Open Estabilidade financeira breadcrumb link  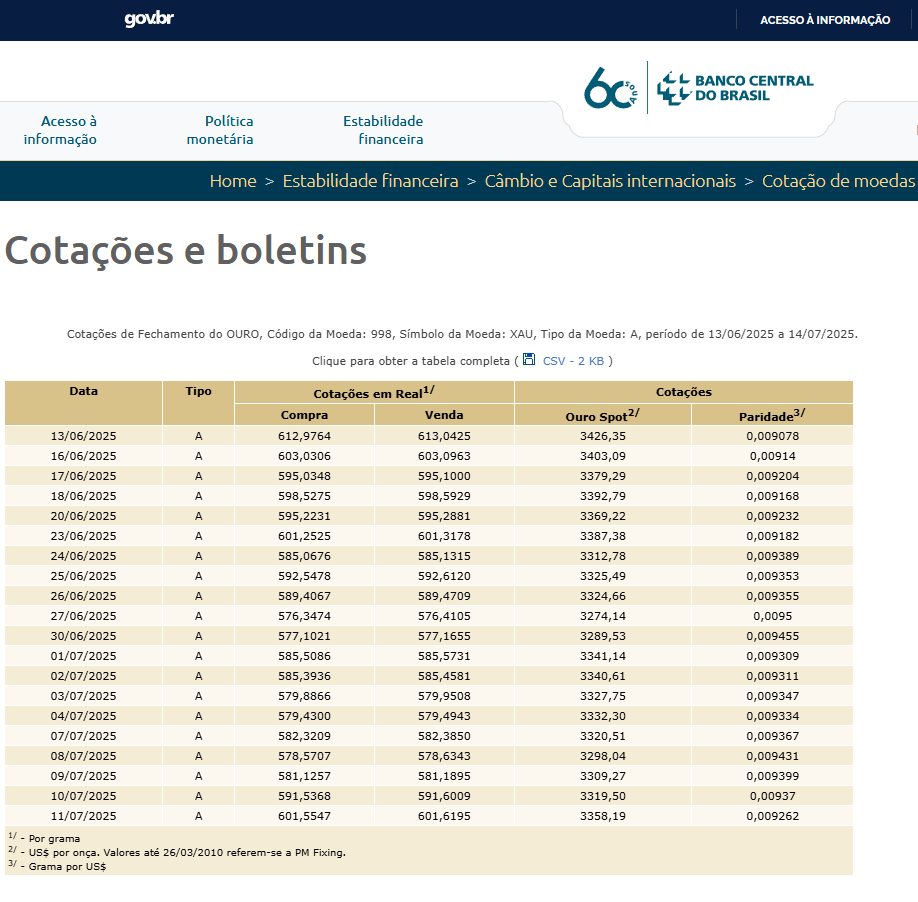click(371, 181)
